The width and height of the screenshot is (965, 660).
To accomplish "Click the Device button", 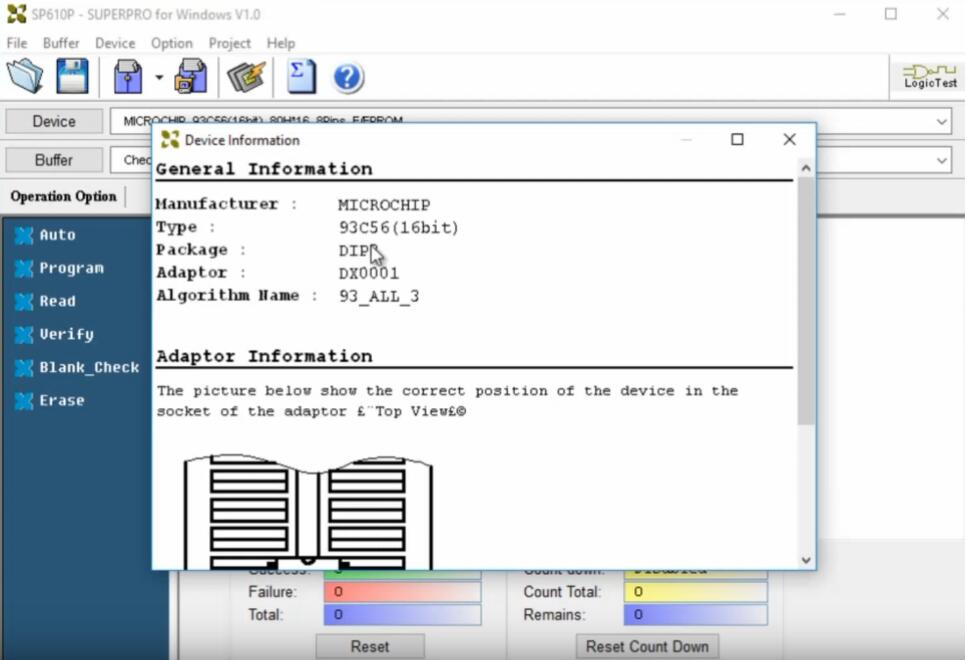I will click(54, 121).
